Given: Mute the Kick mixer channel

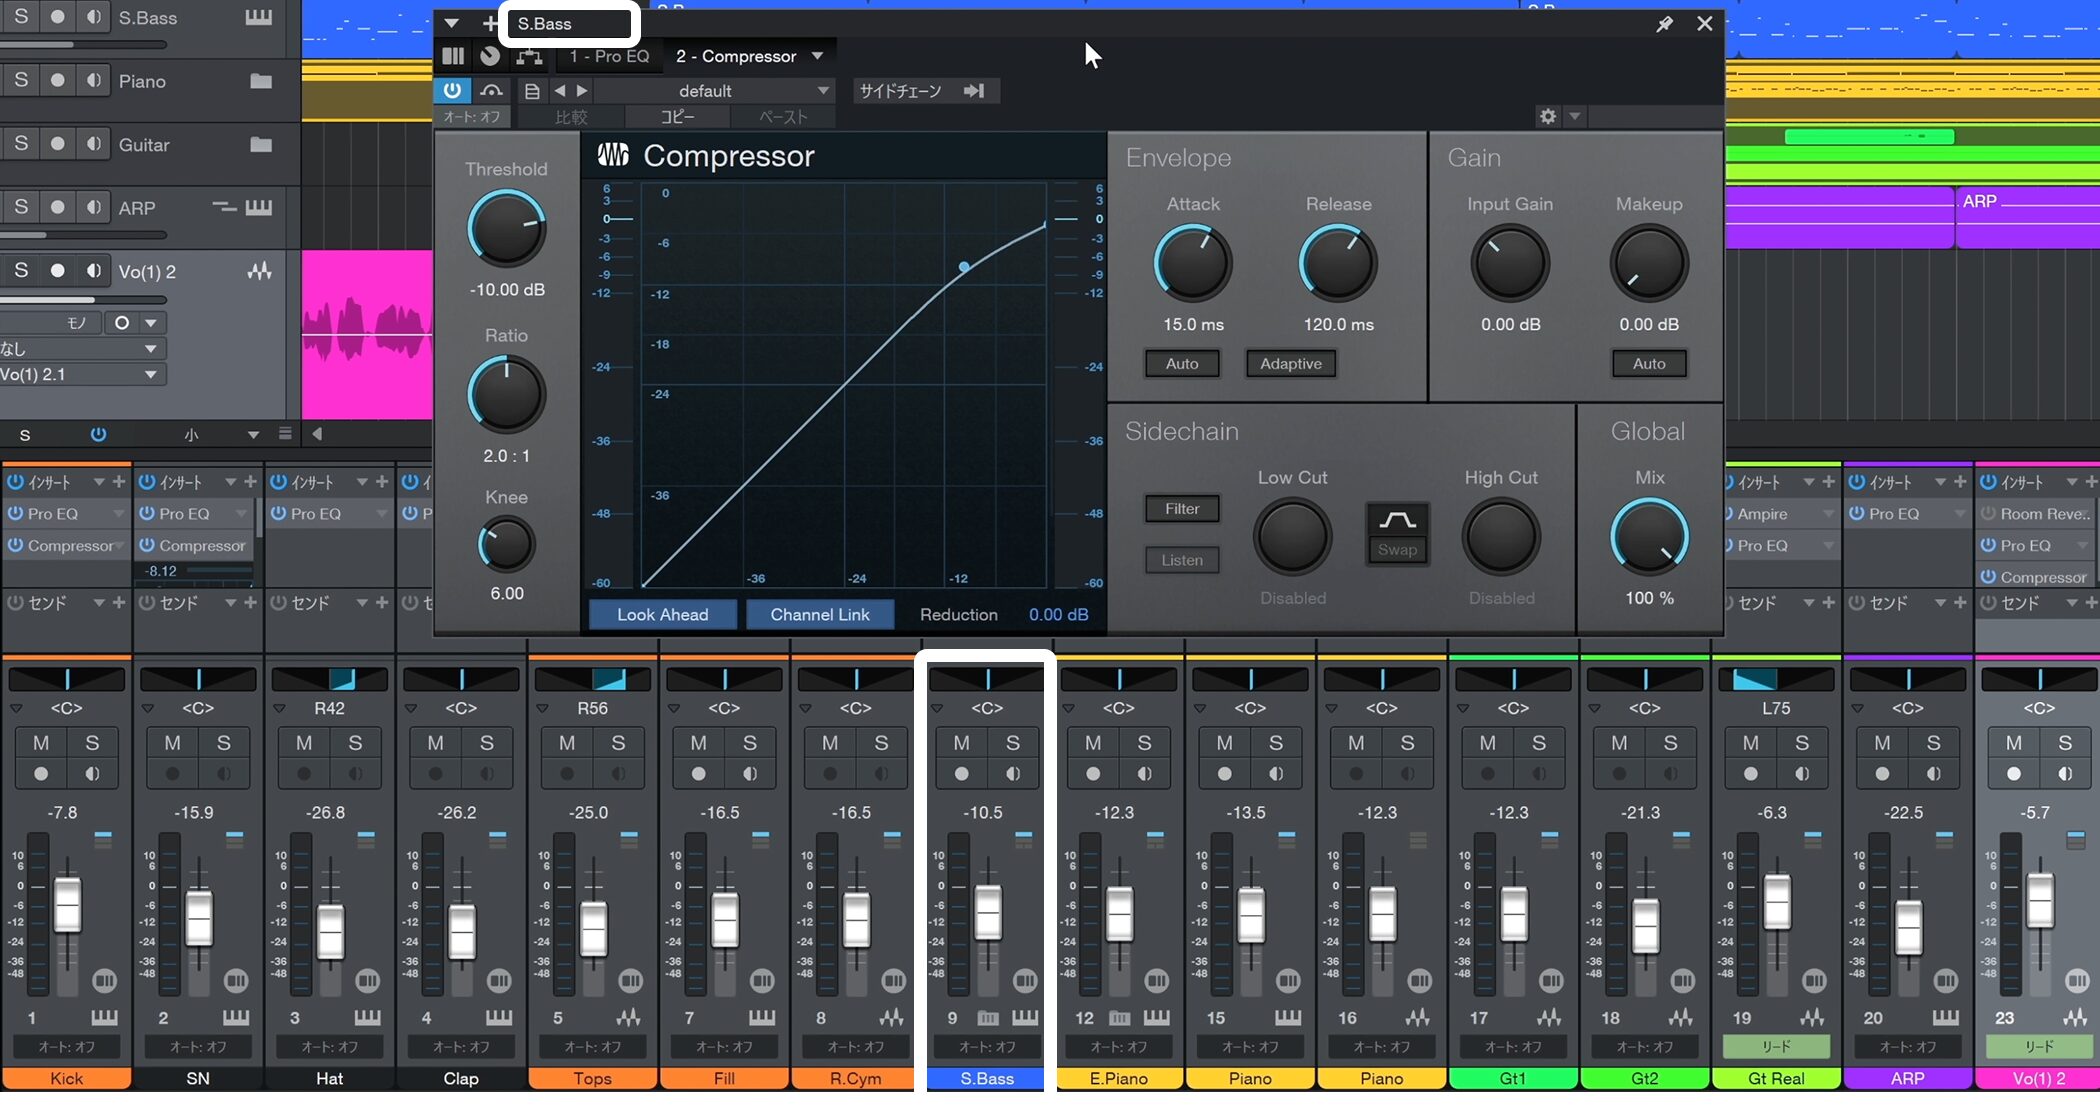Looking at the screenshot, I should tap(41, 743).
